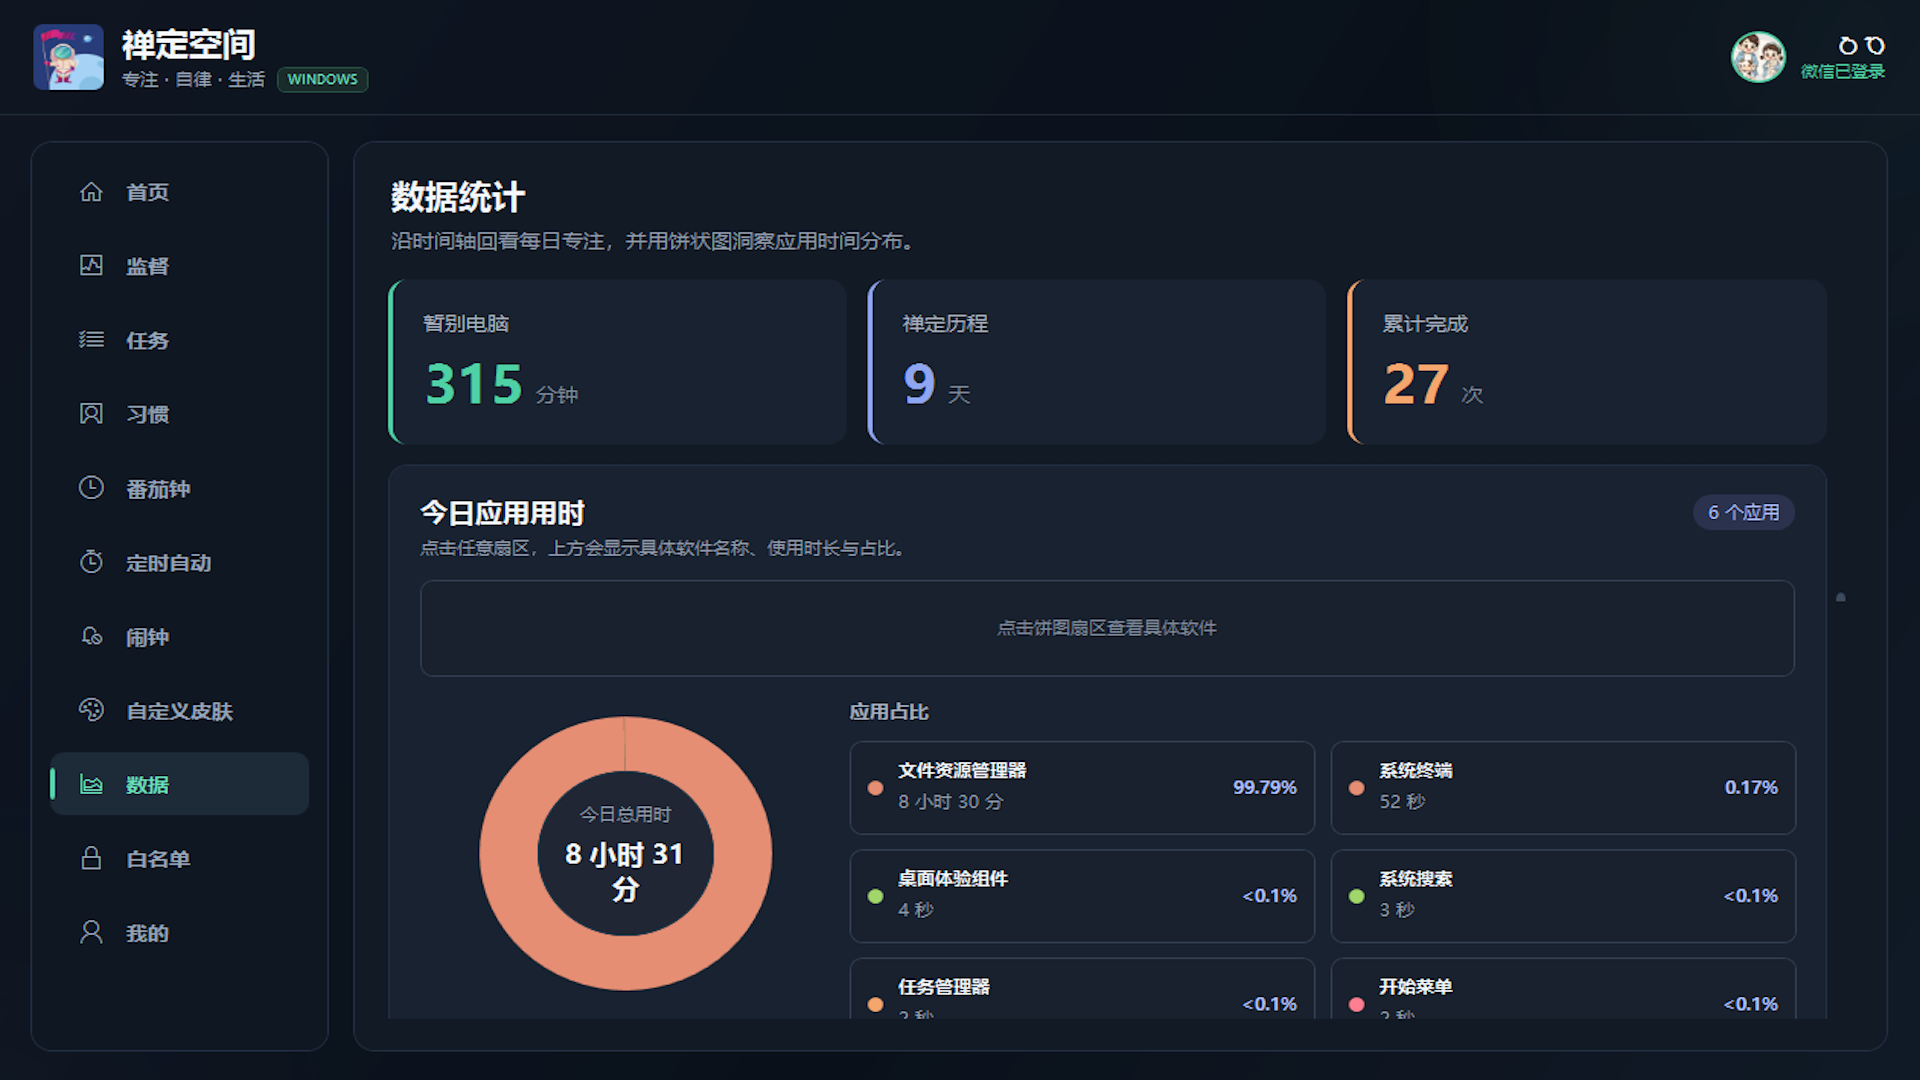
Task: Click the list icon for 任务
Action: tap(91, 339)
